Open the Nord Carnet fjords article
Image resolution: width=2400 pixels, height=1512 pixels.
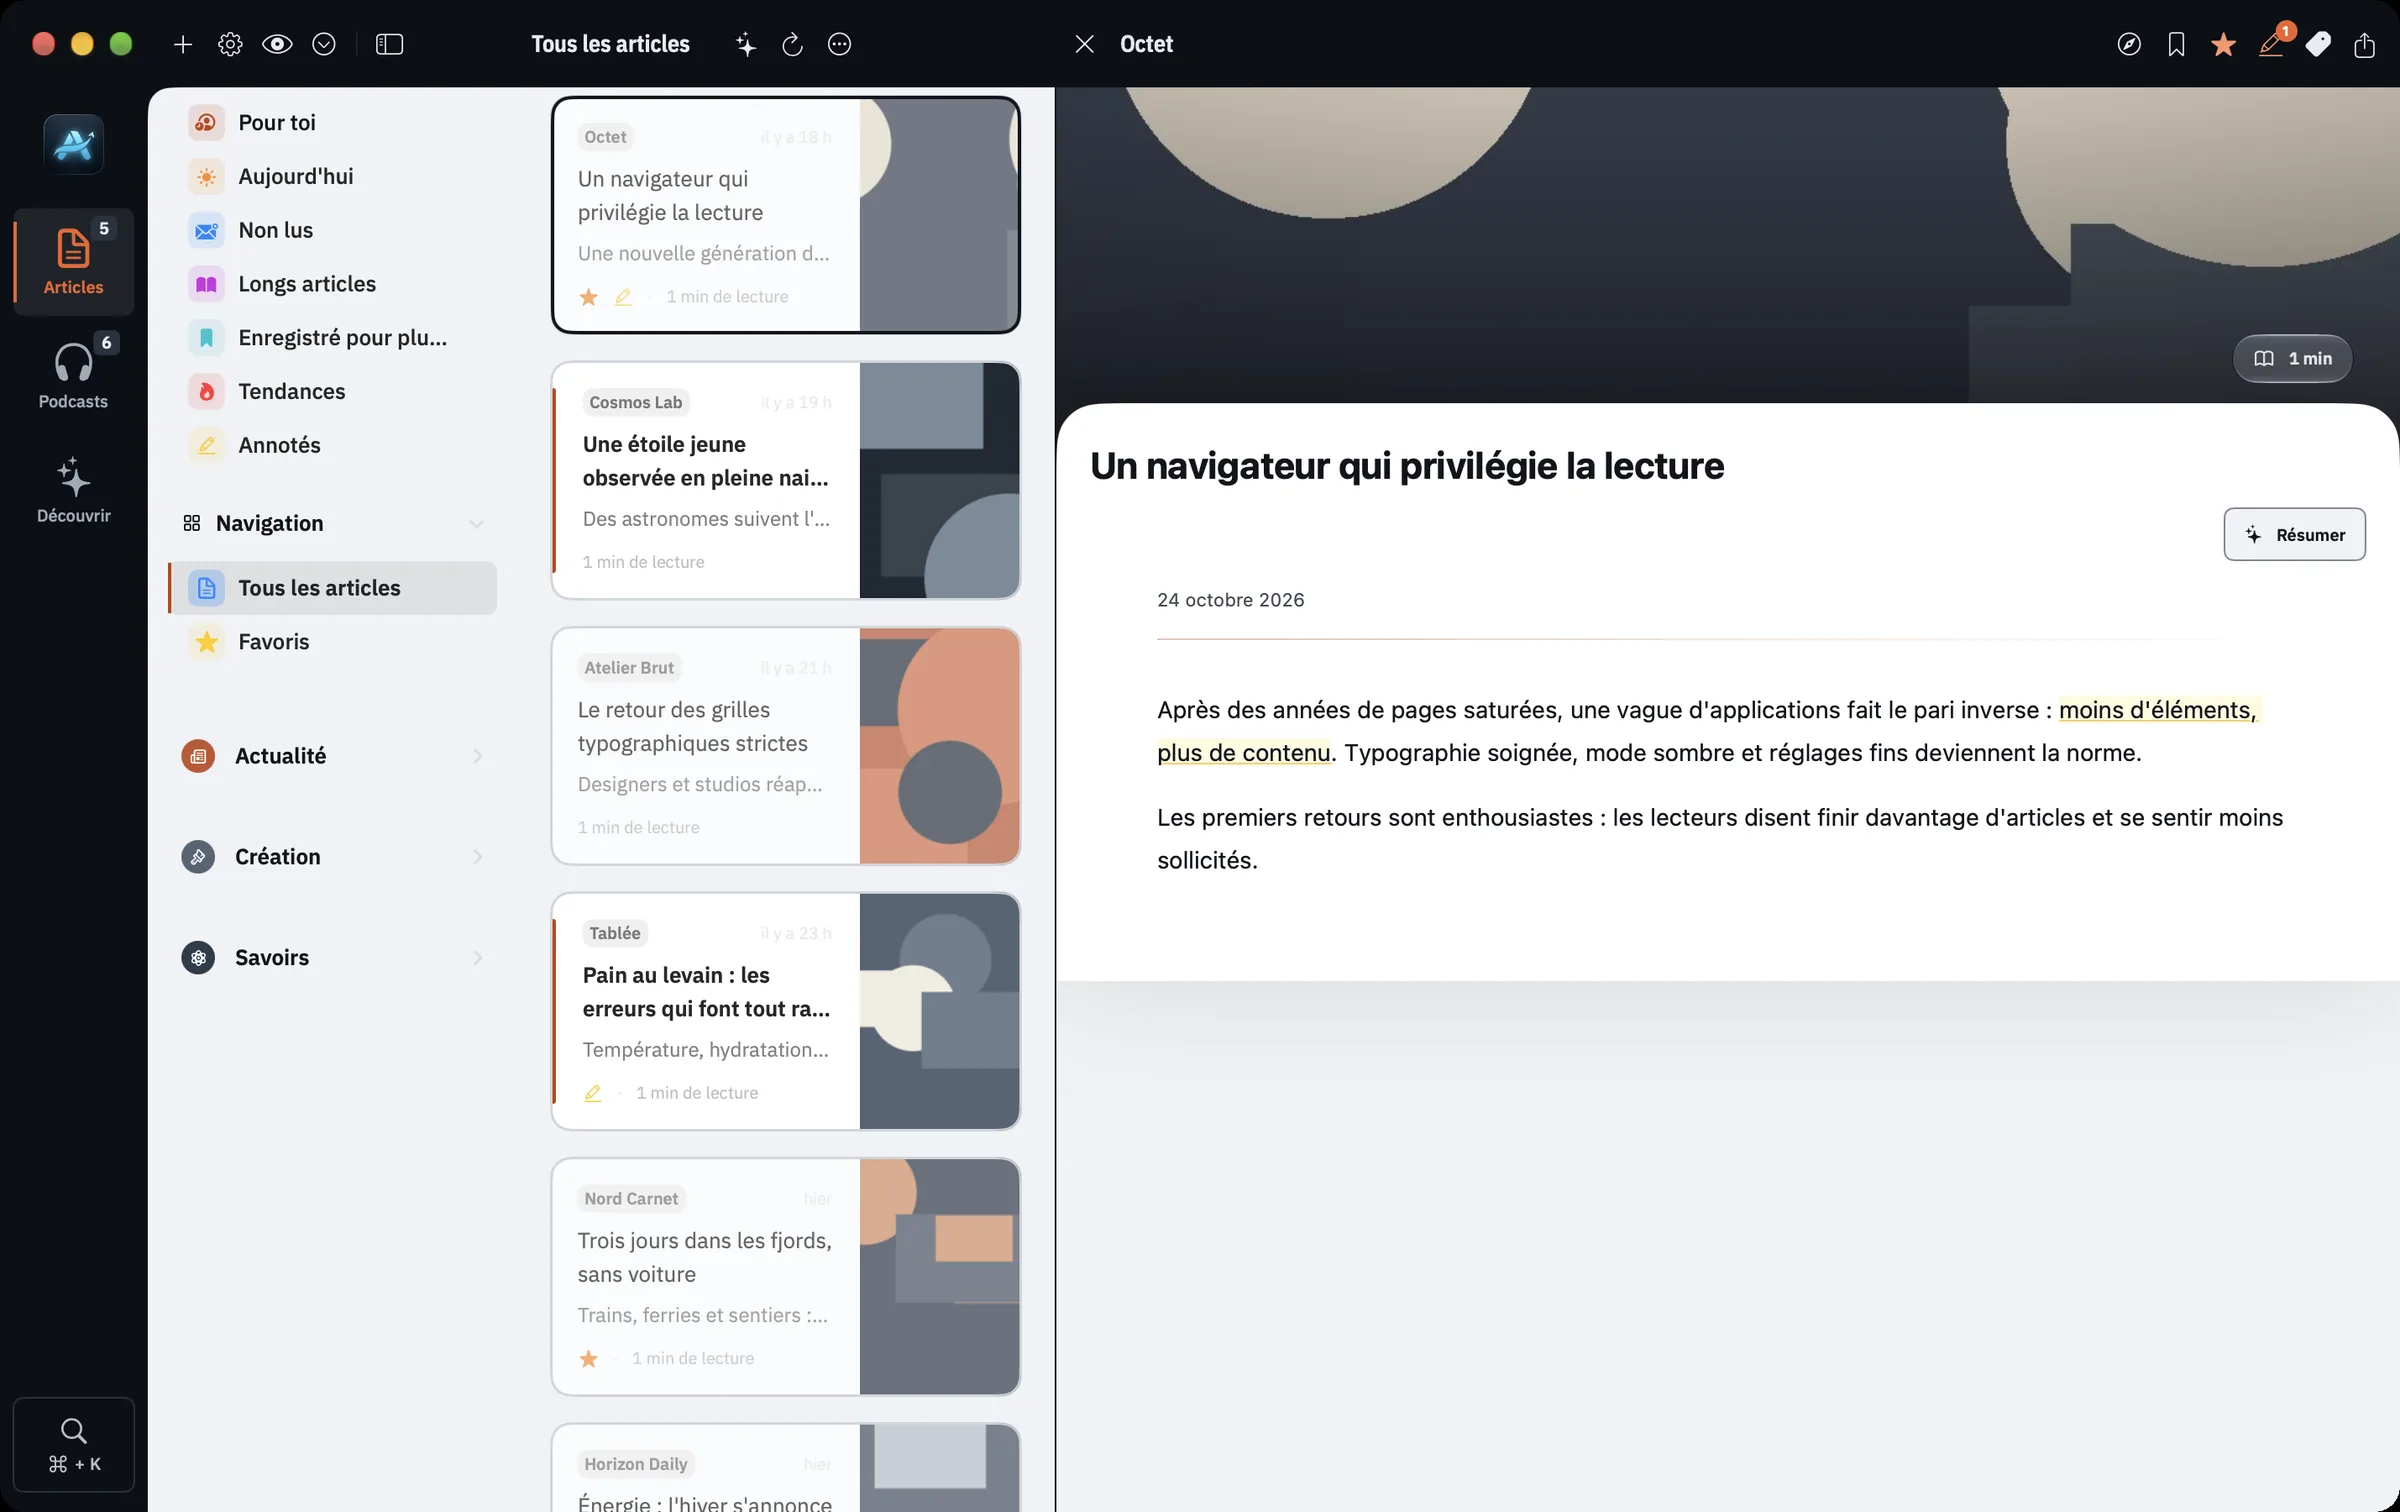[x=786, y=1276]
